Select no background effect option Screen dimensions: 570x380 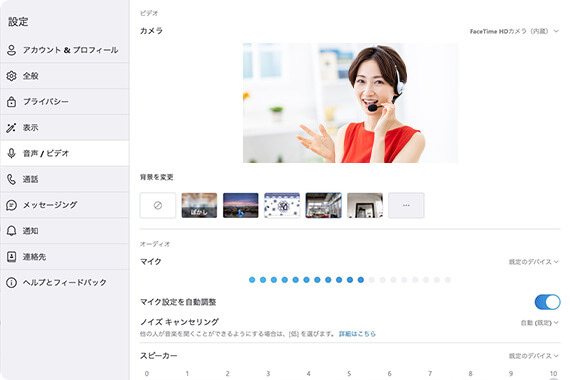(x=158, y=205)
